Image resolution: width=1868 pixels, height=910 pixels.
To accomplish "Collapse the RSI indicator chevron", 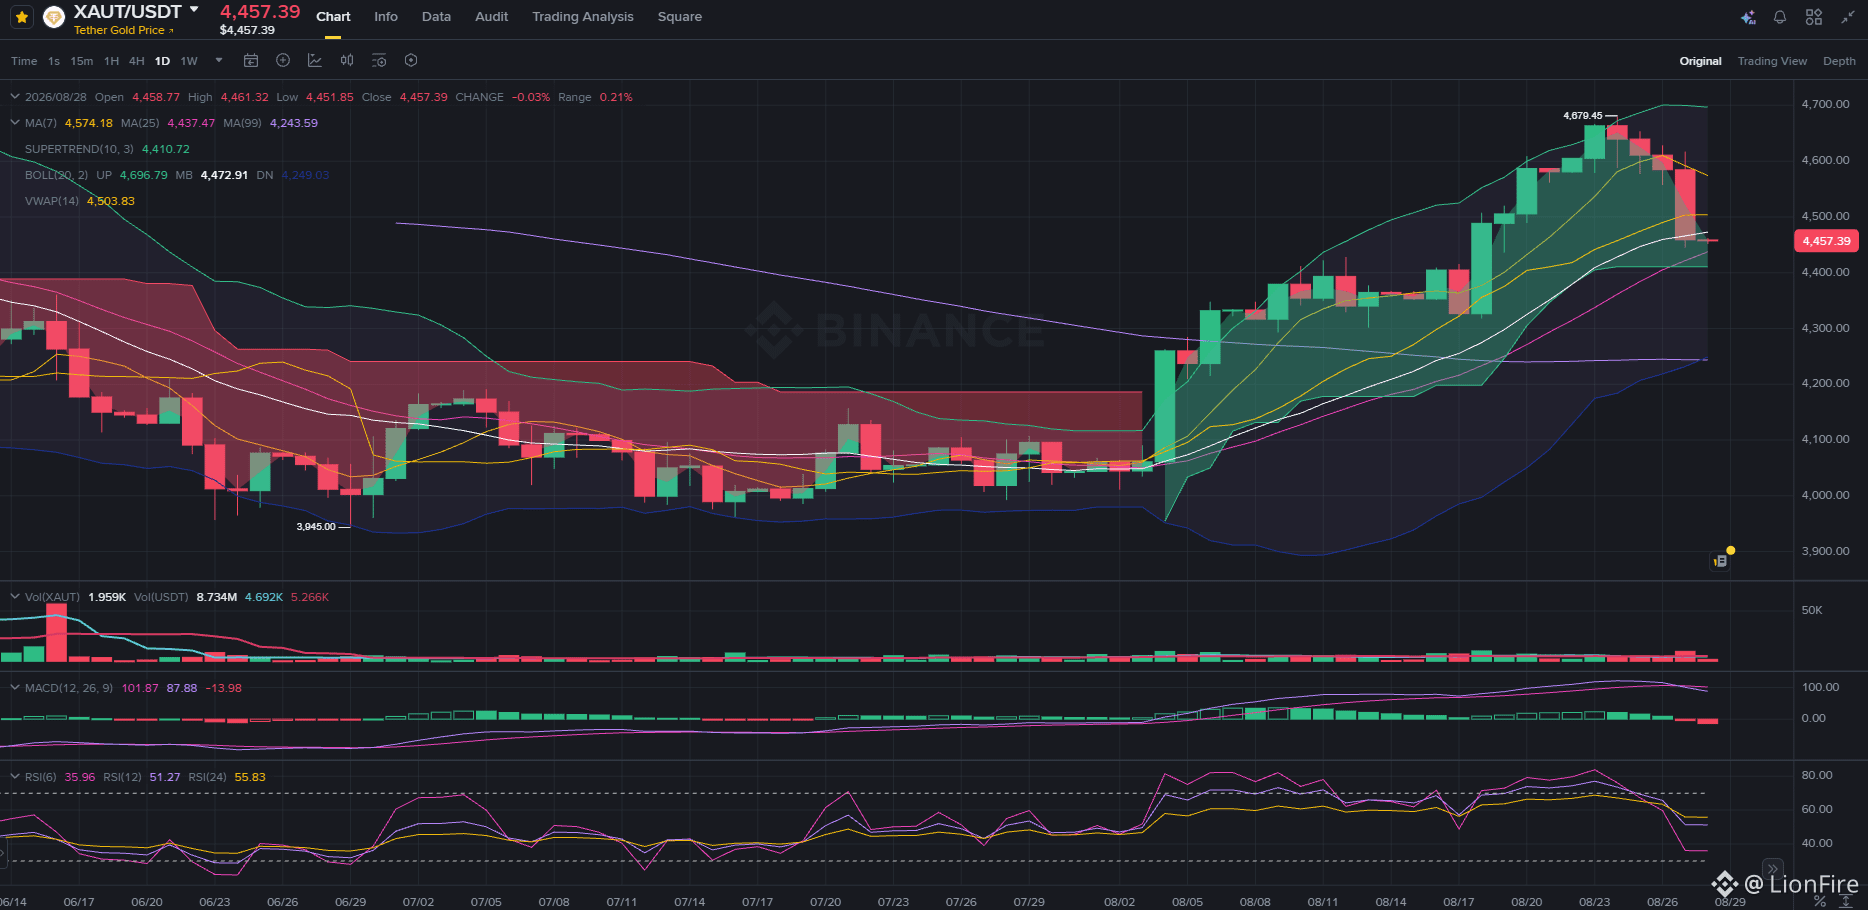I will 15,777.
